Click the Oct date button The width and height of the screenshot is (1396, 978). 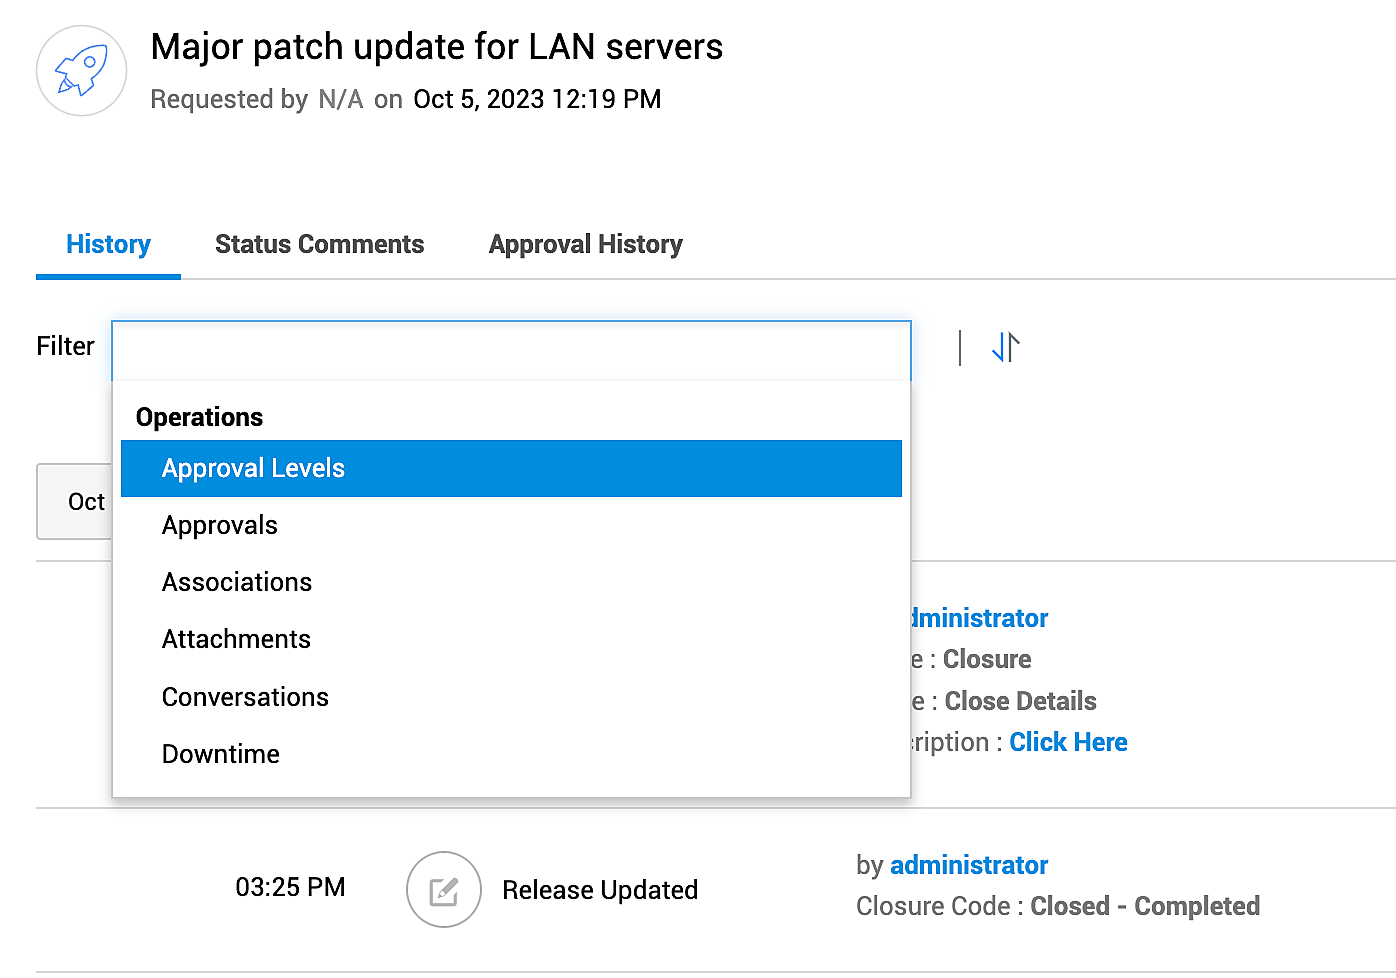coord(75,501)
